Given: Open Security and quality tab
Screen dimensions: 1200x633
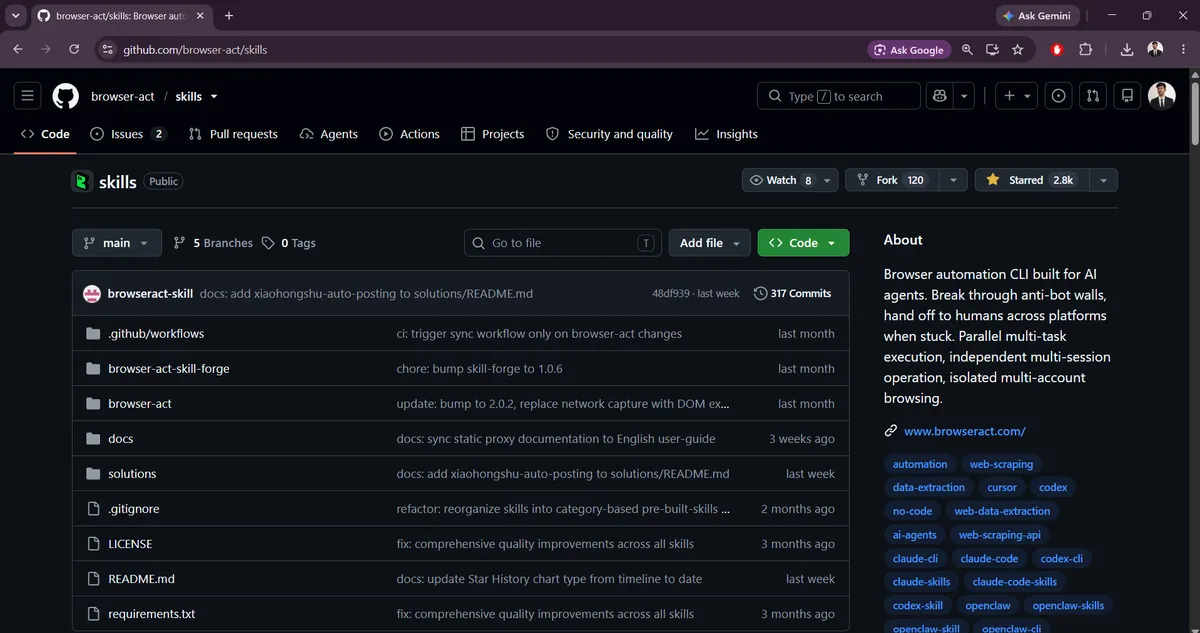Looking at the screenshot, I should point(609,134).
